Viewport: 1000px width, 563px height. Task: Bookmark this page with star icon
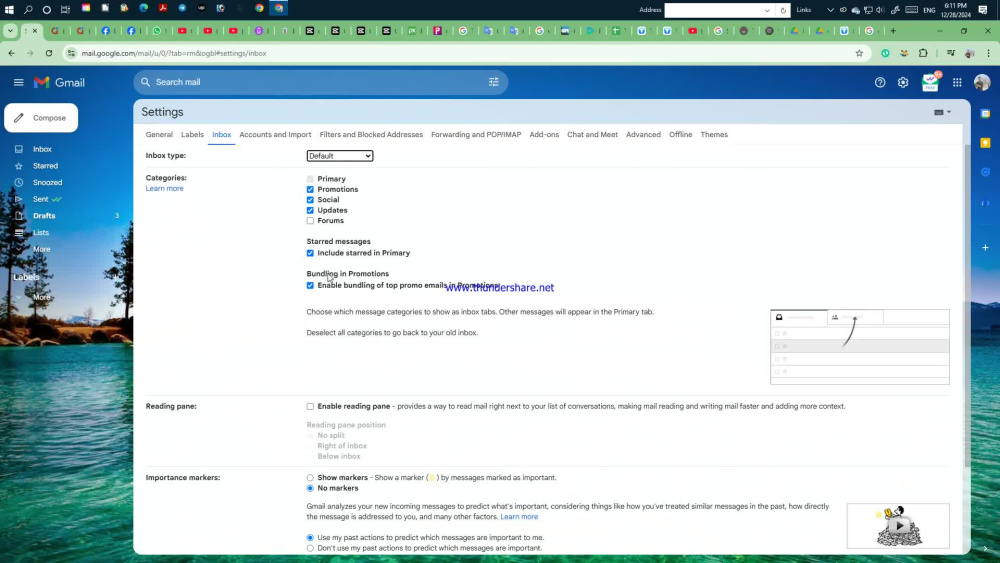(859, 54)
